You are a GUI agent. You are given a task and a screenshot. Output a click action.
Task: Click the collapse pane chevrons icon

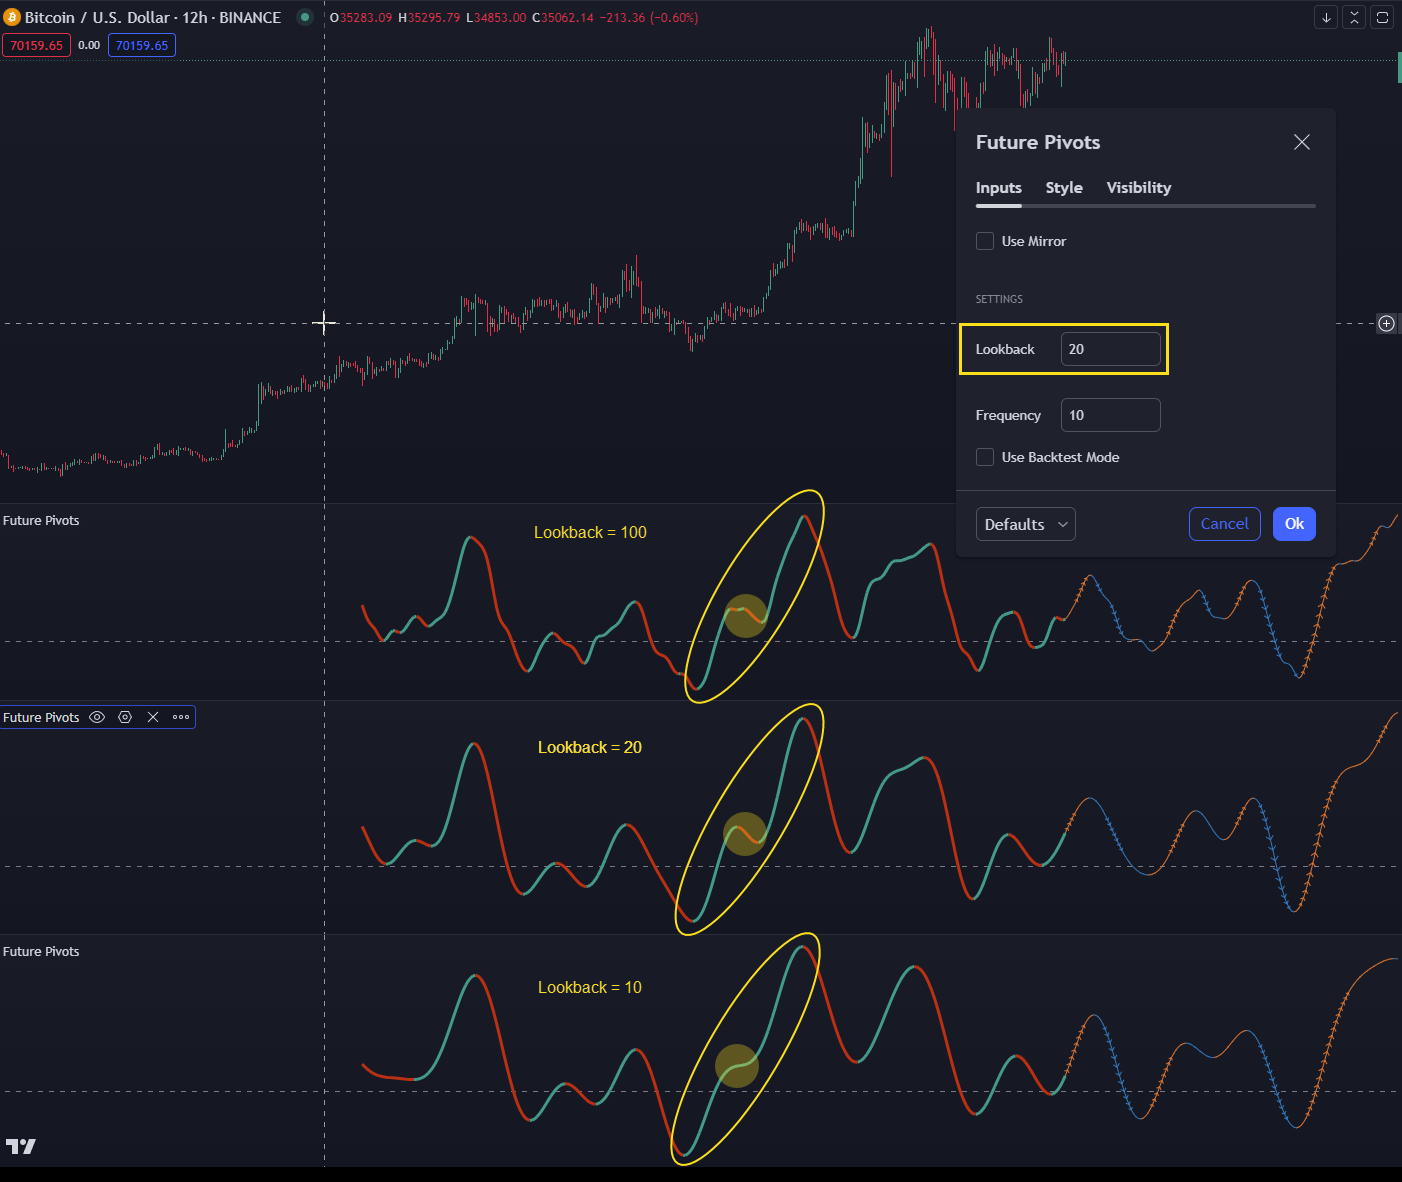[x=1354, y=18]
